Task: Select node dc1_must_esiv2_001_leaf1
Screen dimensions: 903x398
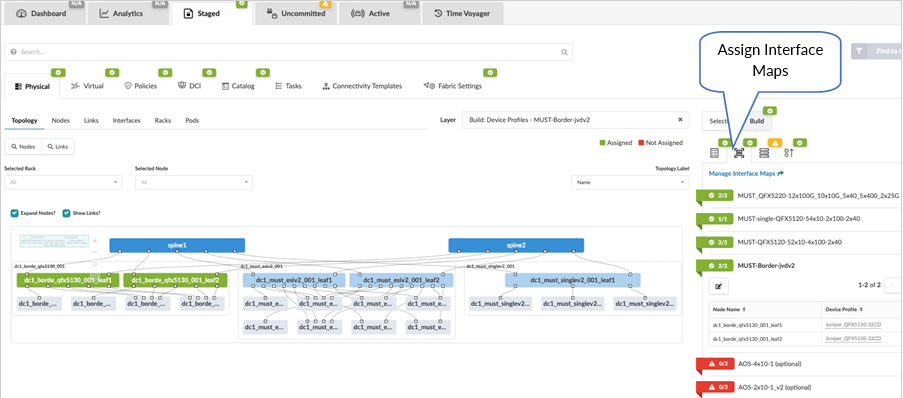Action: point(294,281)
